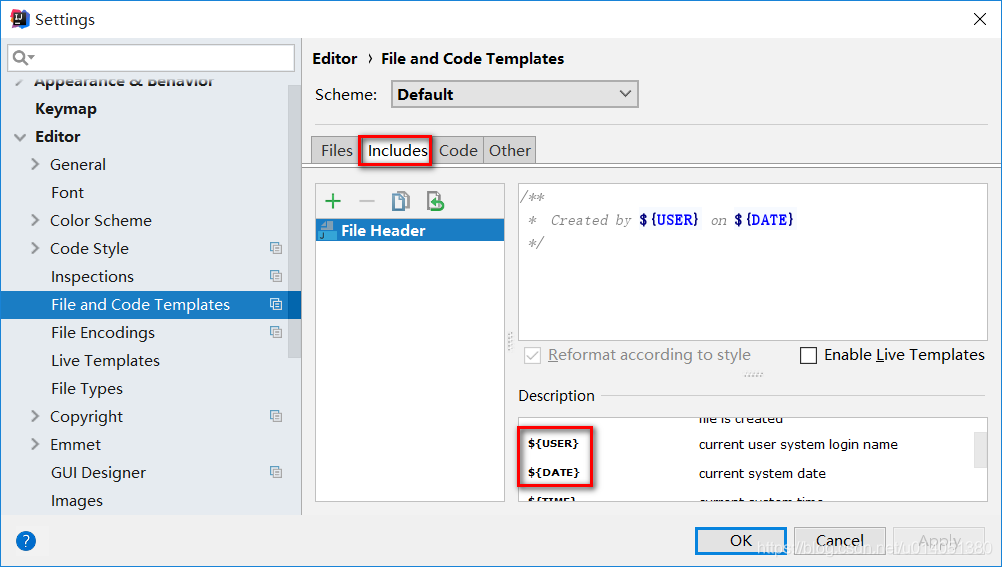The height and width of the screenshot is (567, 1002).
Task: Add a new include template with plus icon
Action: (333, 201)
